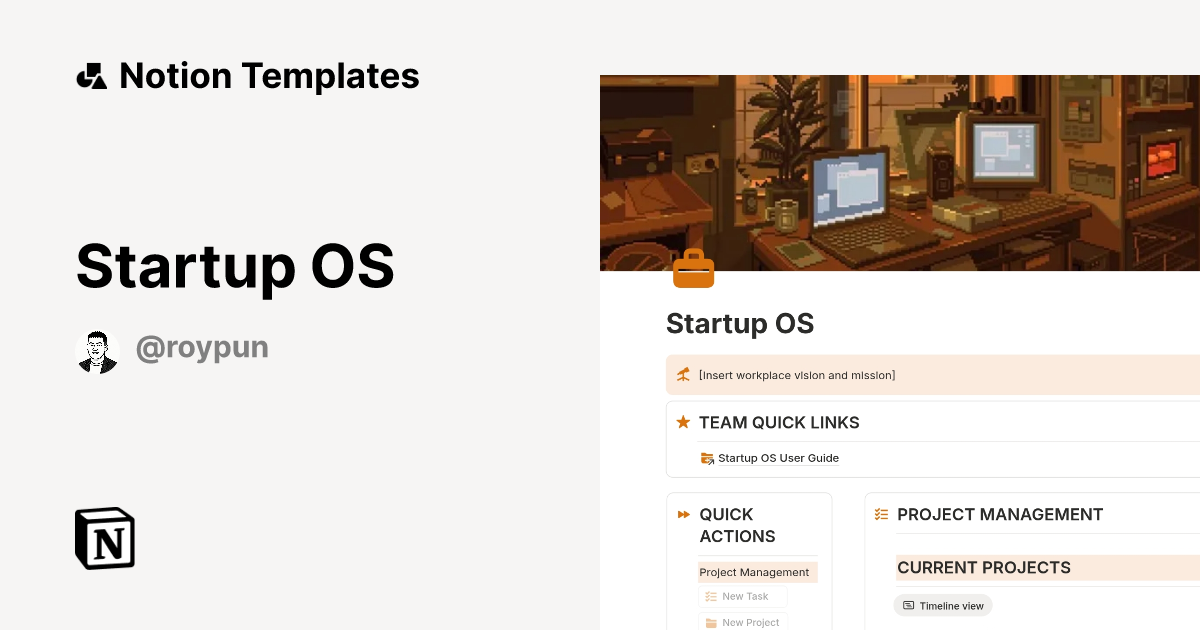Visit the @roypun creator profile

[202, 347]
